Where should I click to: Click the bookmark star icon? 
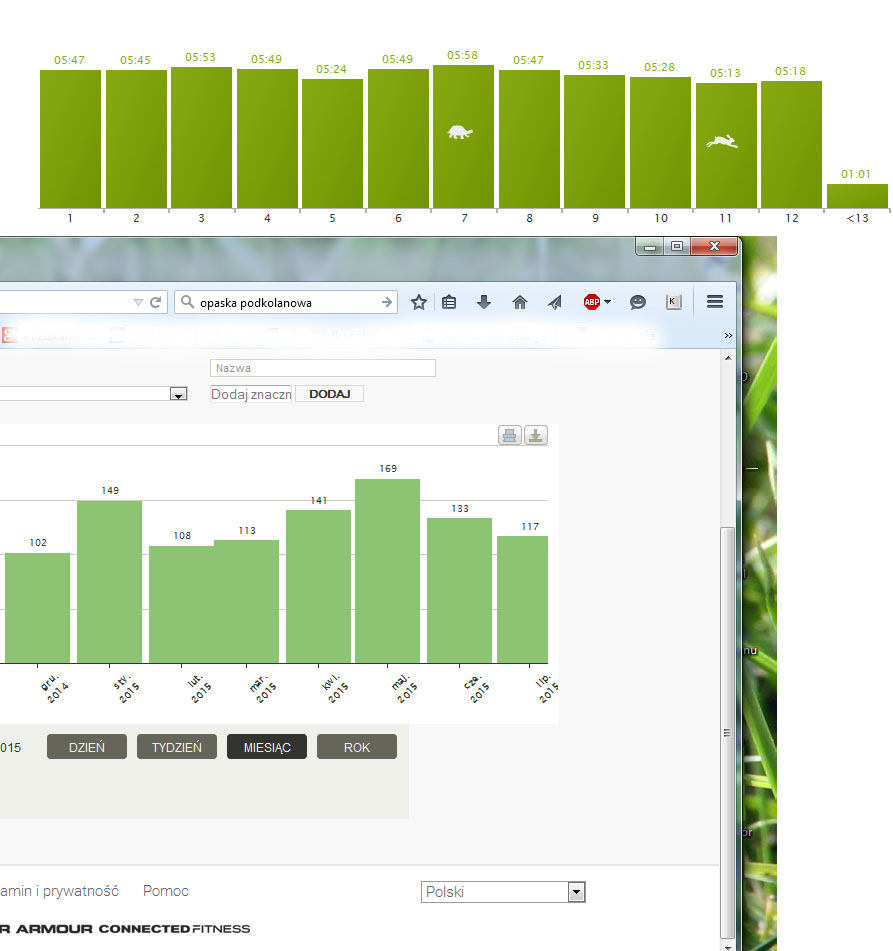click(419, 302)
